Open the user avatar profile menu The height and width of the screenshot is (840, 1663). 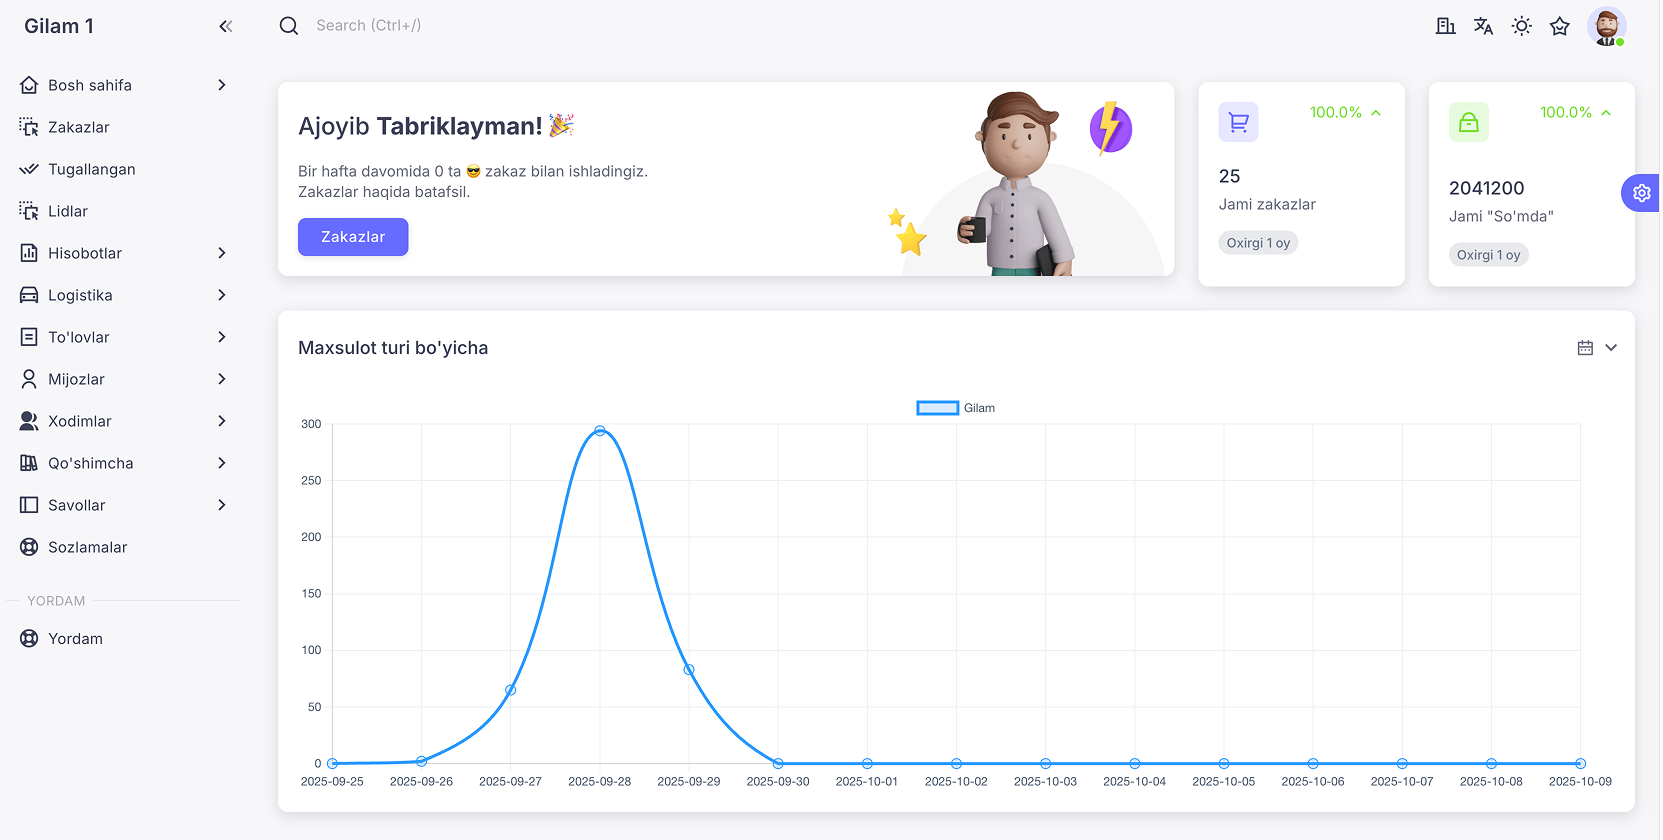[x=1606, y=26]
